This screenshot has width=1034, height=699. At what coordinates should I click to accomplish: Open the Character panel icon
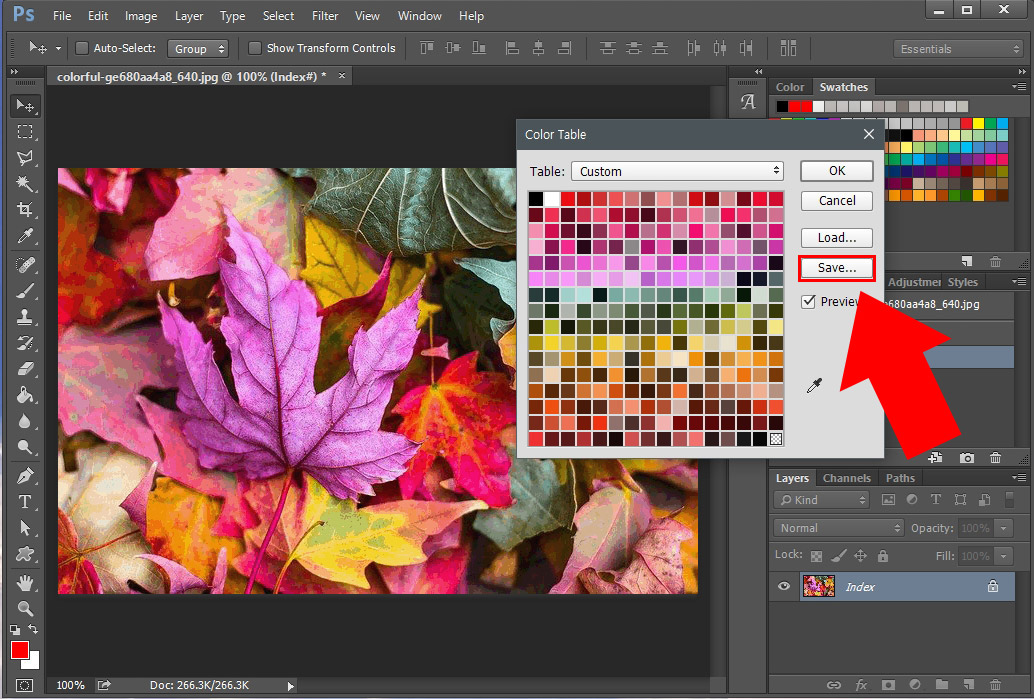(x=748, y=102)
